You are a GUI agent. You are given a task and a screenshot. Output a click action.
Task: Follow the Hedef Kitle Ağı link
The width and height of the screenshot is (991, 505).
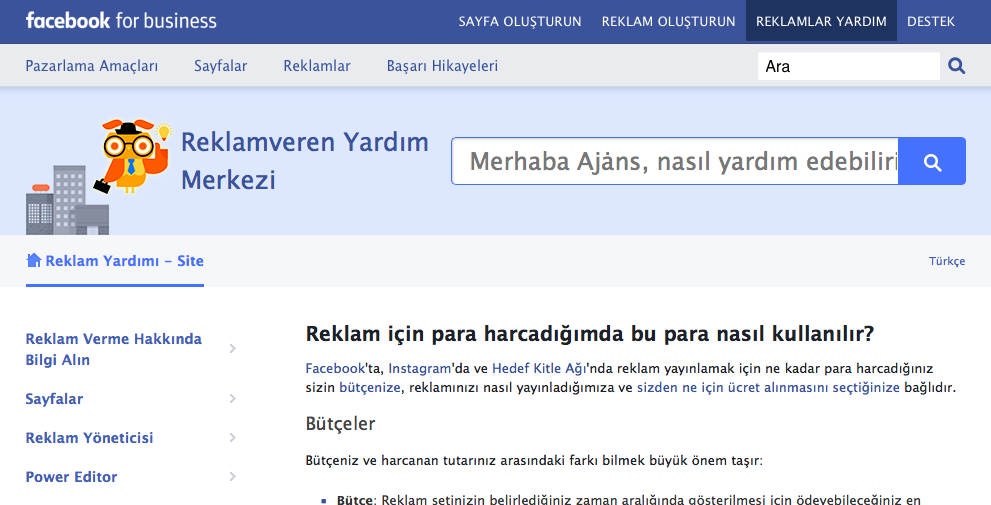[539, 368]
